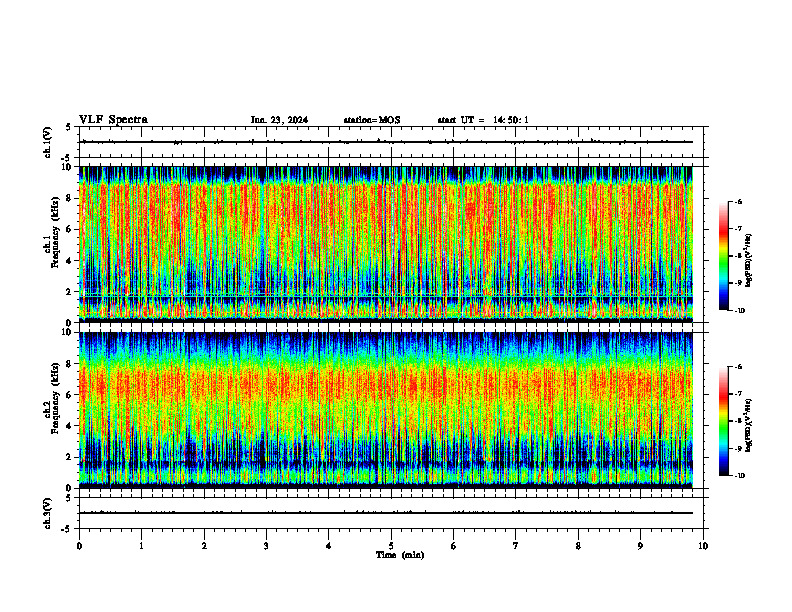This screenshot has width=792, height=612.
Task: Click the ch.1 spectrogram color bar
Action: pyautogui.click(x=723, y=256)
